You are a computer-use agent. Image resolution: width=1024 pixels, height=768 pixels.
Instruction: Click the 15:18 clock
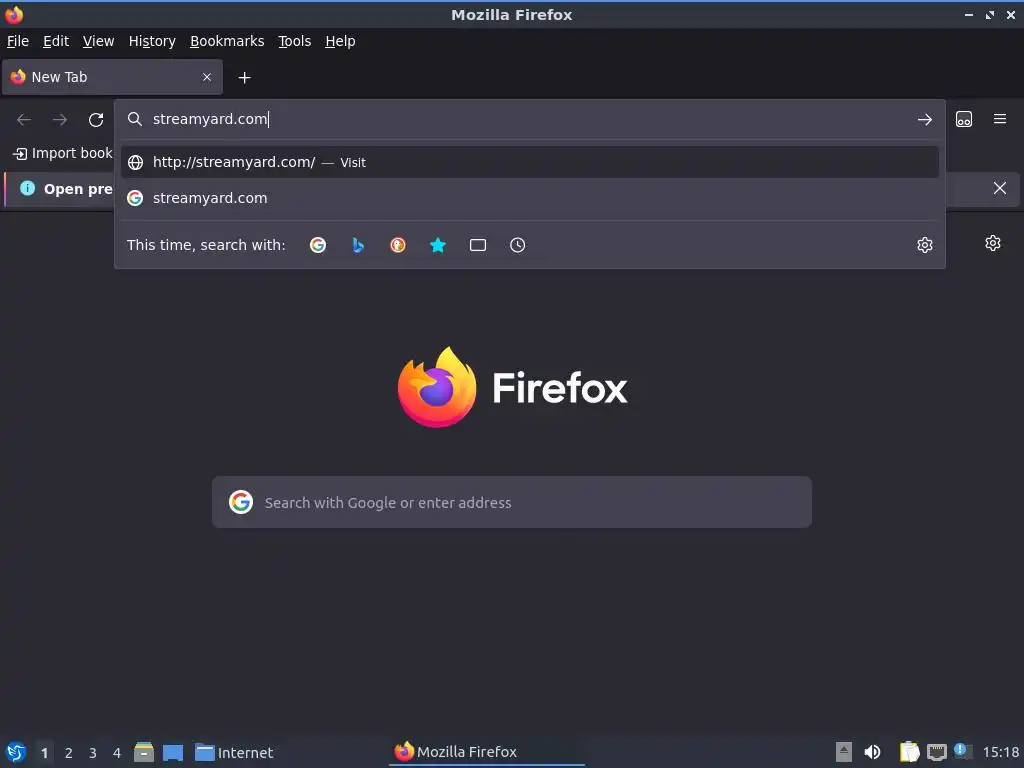(x=1001, y=752)
